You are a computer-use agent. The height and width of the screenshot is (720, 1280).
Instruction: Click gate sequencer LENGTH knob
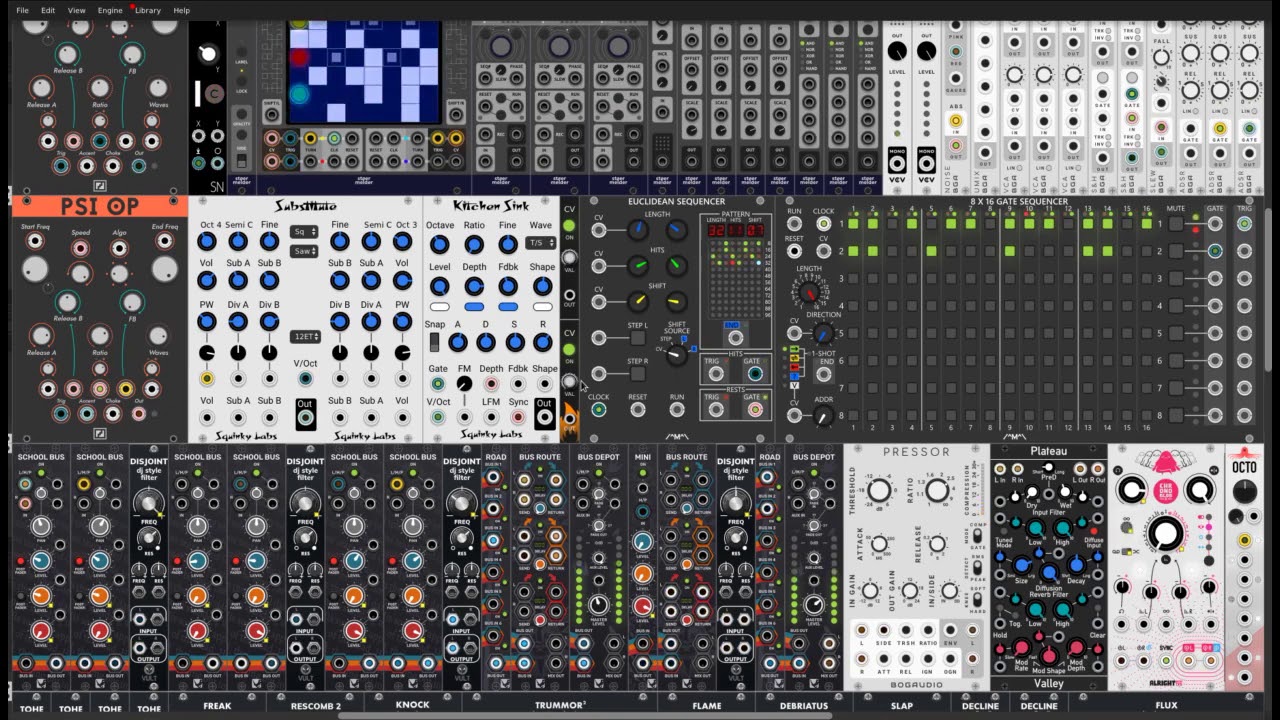tap(809, 293)
